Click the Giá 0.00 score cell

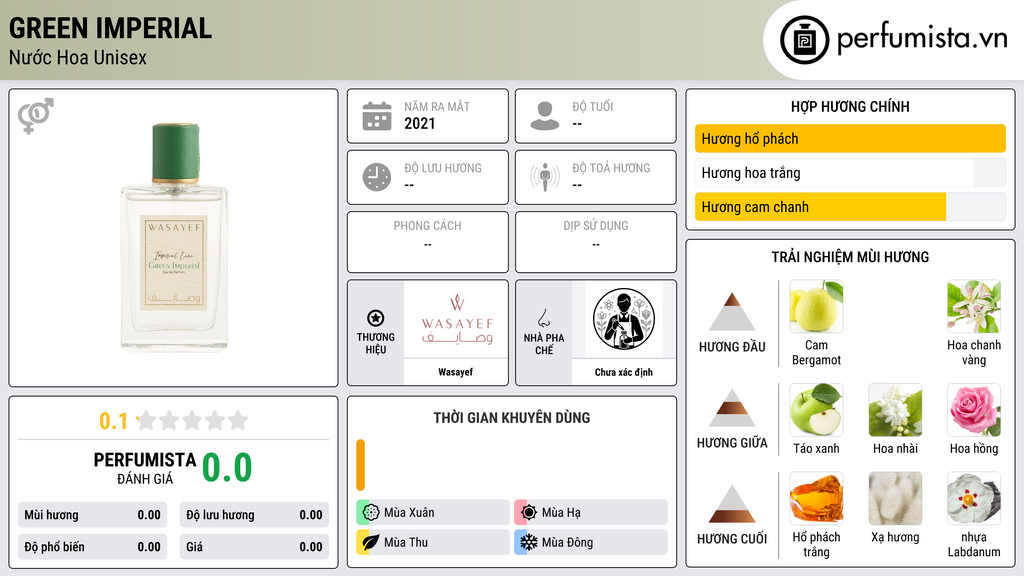click(254, 547)
